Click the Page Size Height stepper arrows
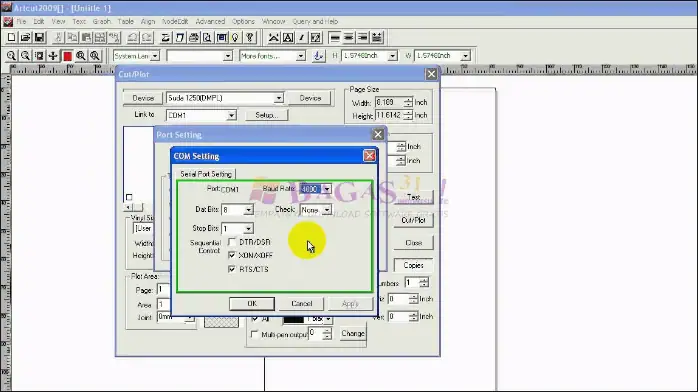The image size is (698, 392). tap(408, 116)
